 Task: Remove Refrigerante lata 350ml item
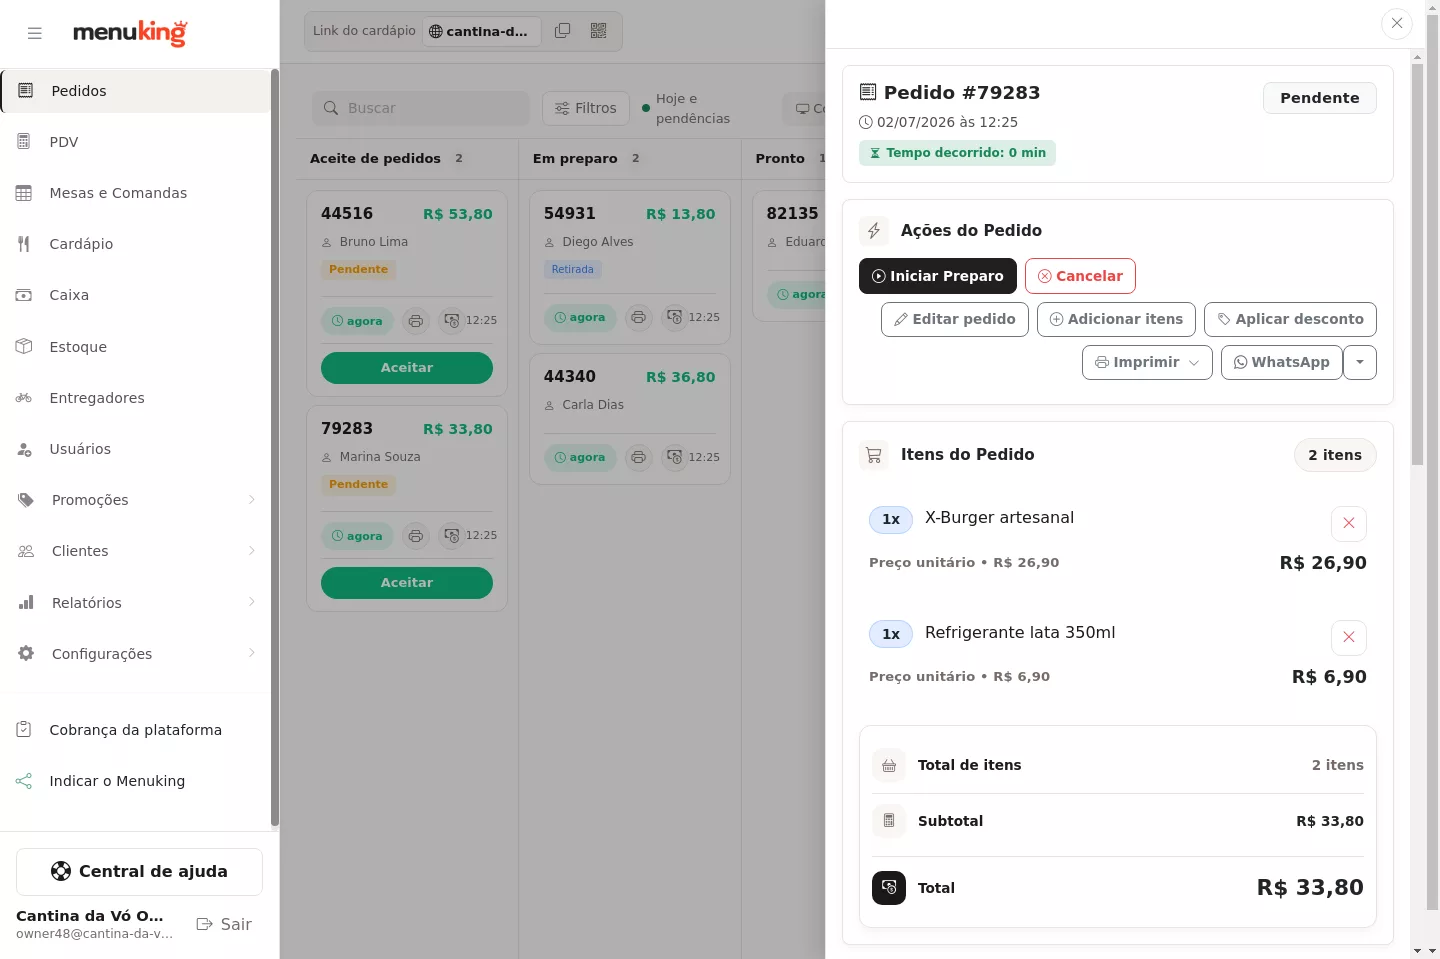coord(1349,637)
